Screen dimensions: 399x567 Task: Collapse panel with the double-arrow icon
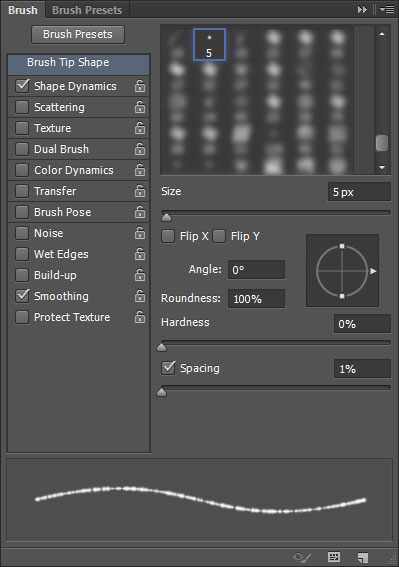pos(362,10)
